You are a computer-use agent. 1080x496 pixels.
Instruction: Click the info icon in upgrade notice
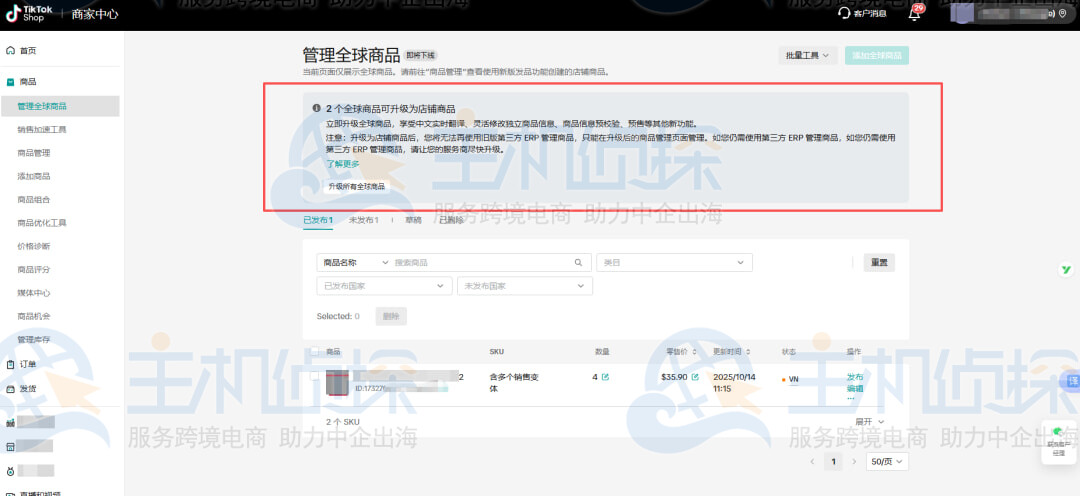pos(316,109)
